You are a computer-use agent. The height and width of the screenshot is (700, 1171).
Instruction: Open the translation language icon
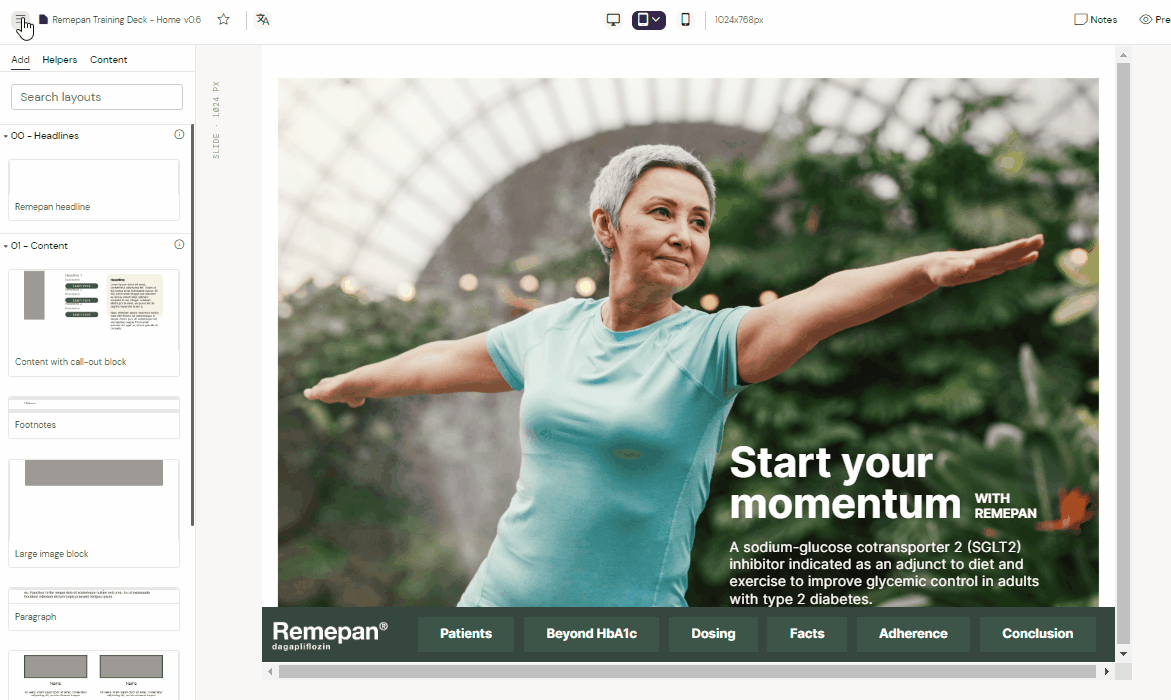point(263,19)
